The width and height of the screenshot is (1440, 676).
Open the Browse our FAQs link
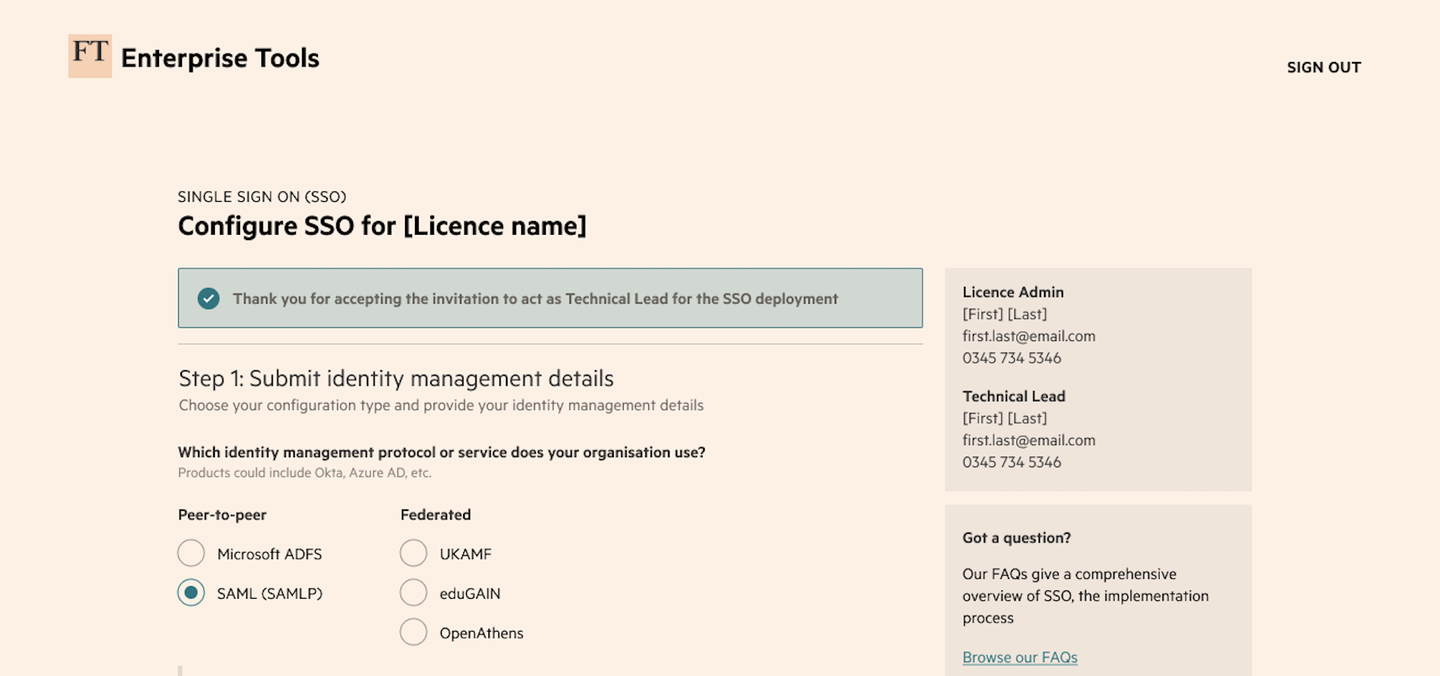coord(1019,657)
